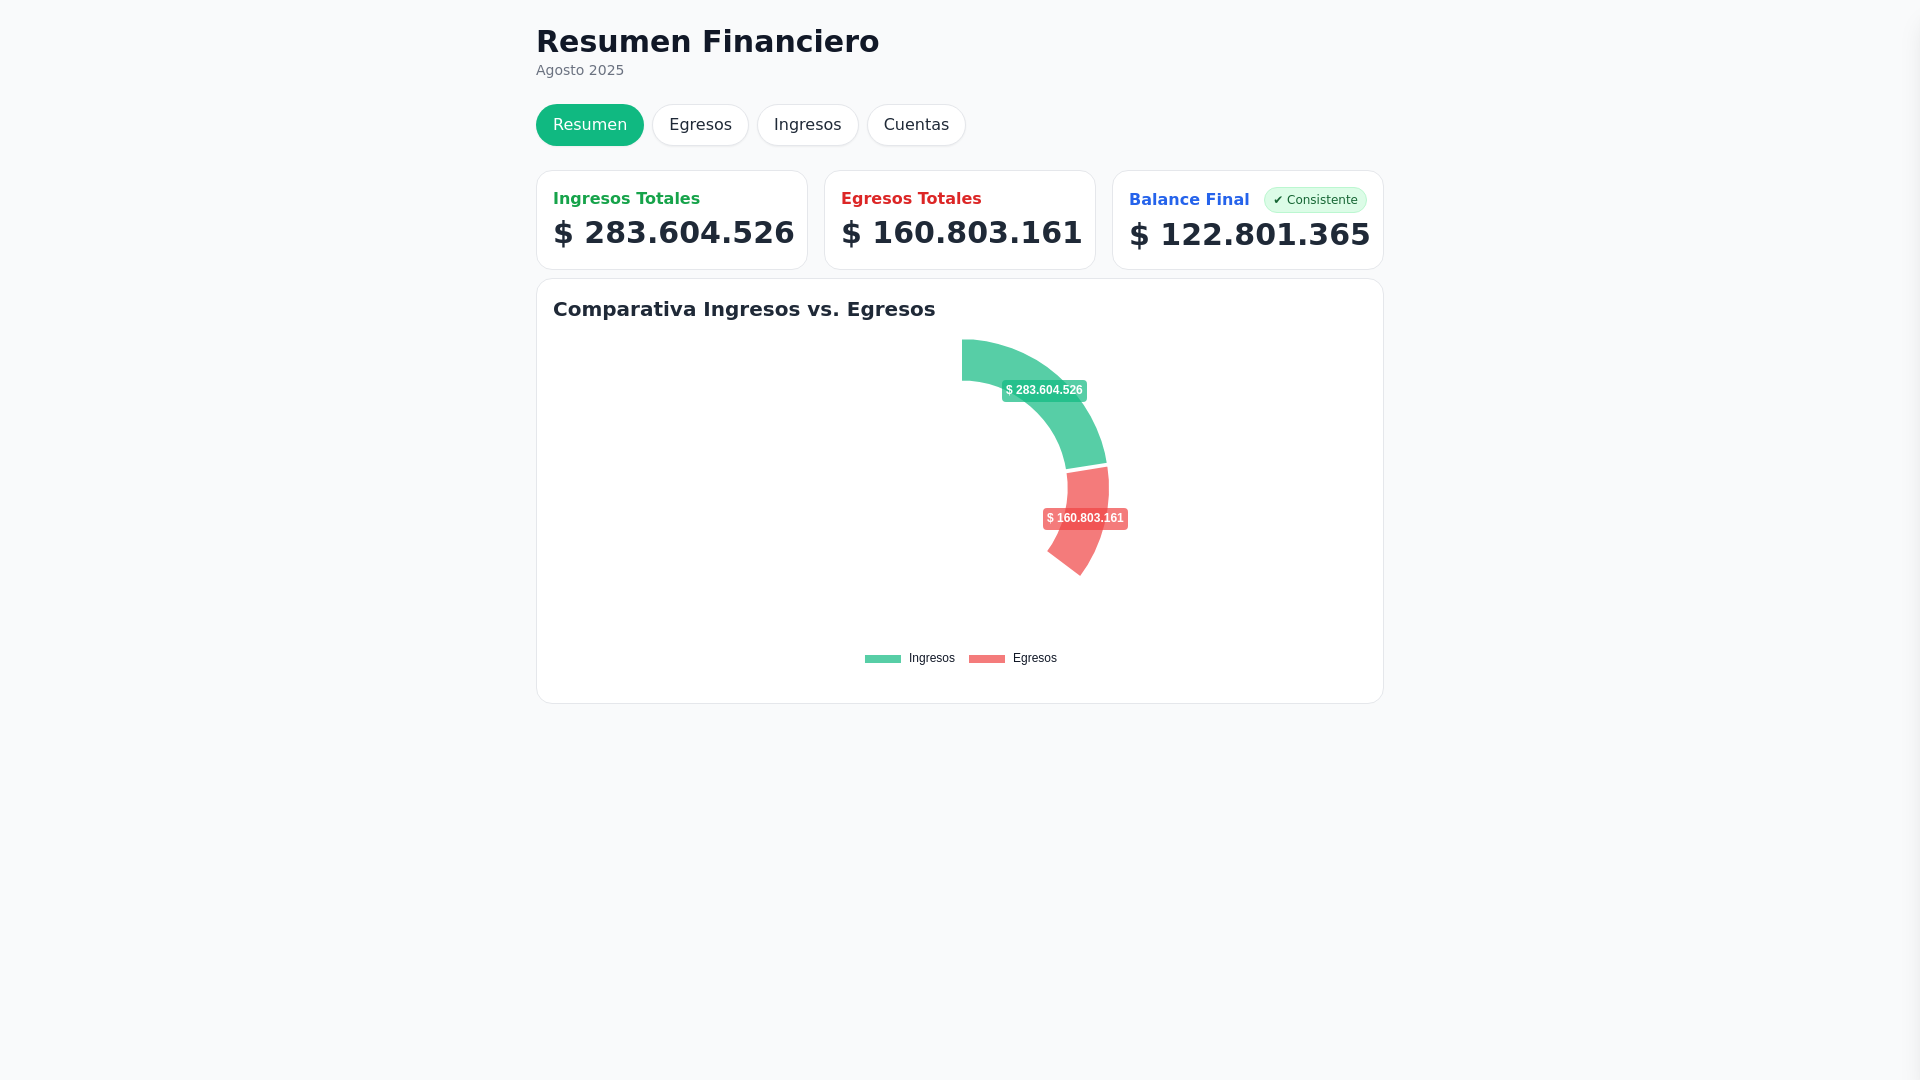Click the Ingresos Totales card title

tap(626, 199)
